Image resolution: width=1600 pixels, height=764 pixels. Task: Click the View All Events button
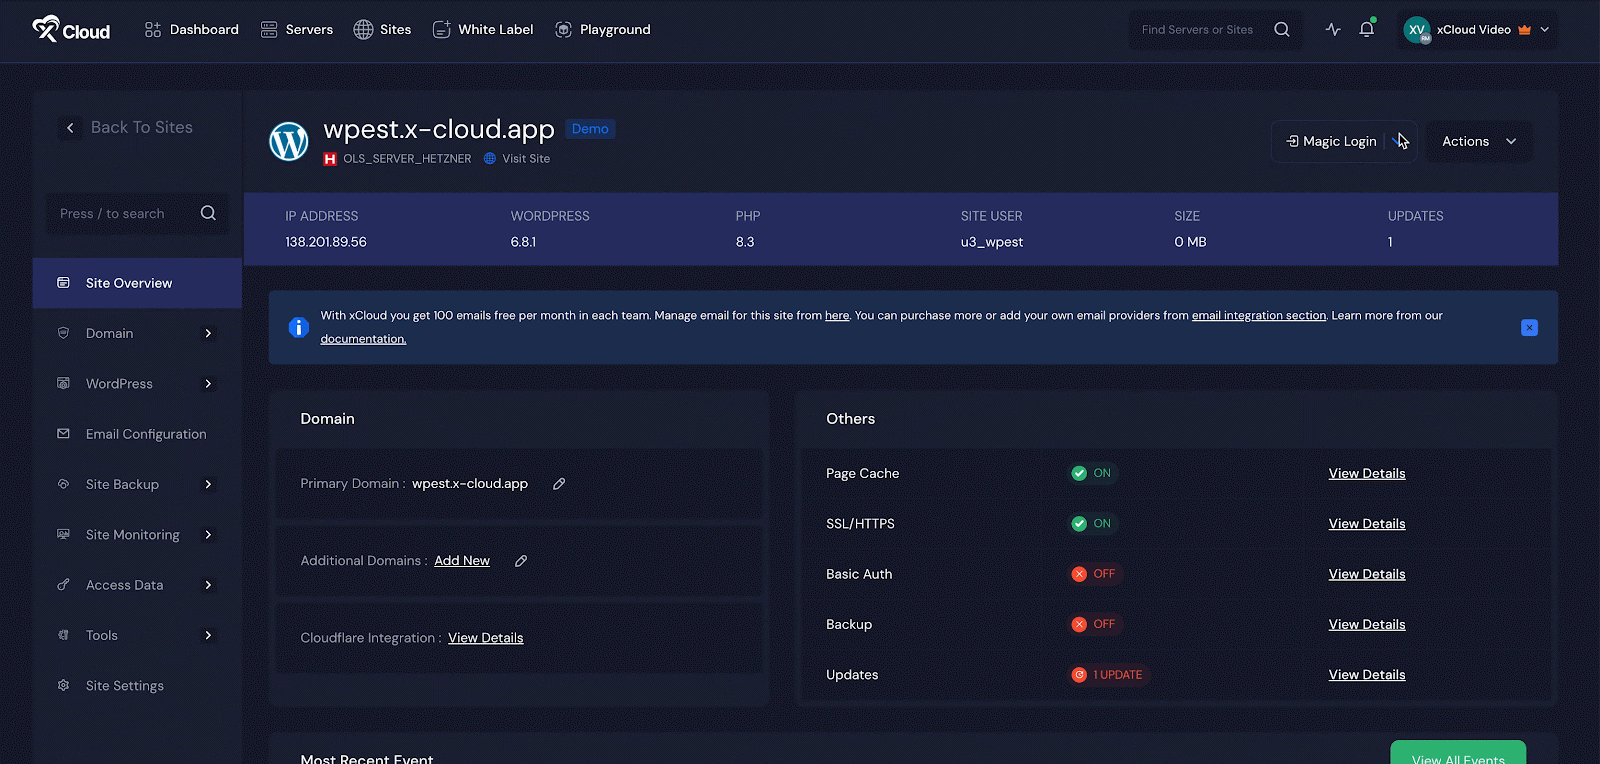pyautogui.click(x=1458, y=754)
